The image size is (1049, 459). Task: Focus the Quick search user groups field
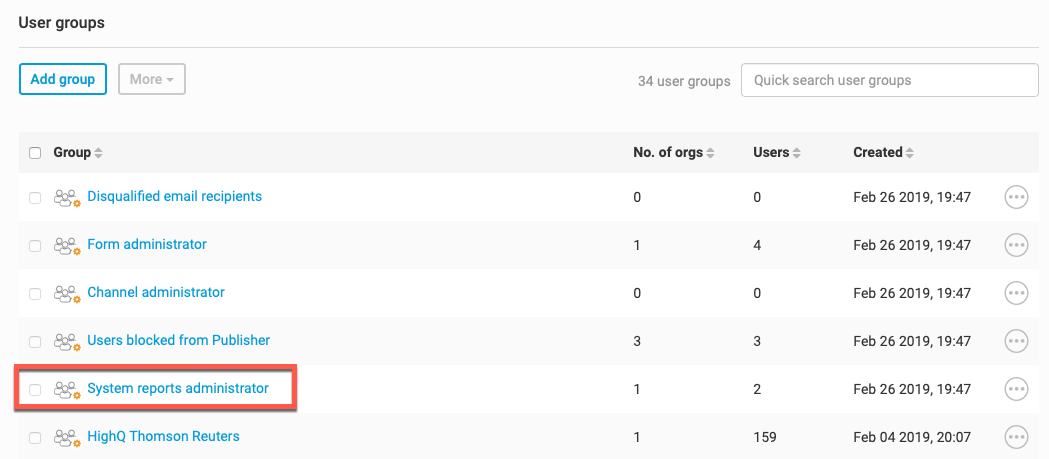pos(889,80)
